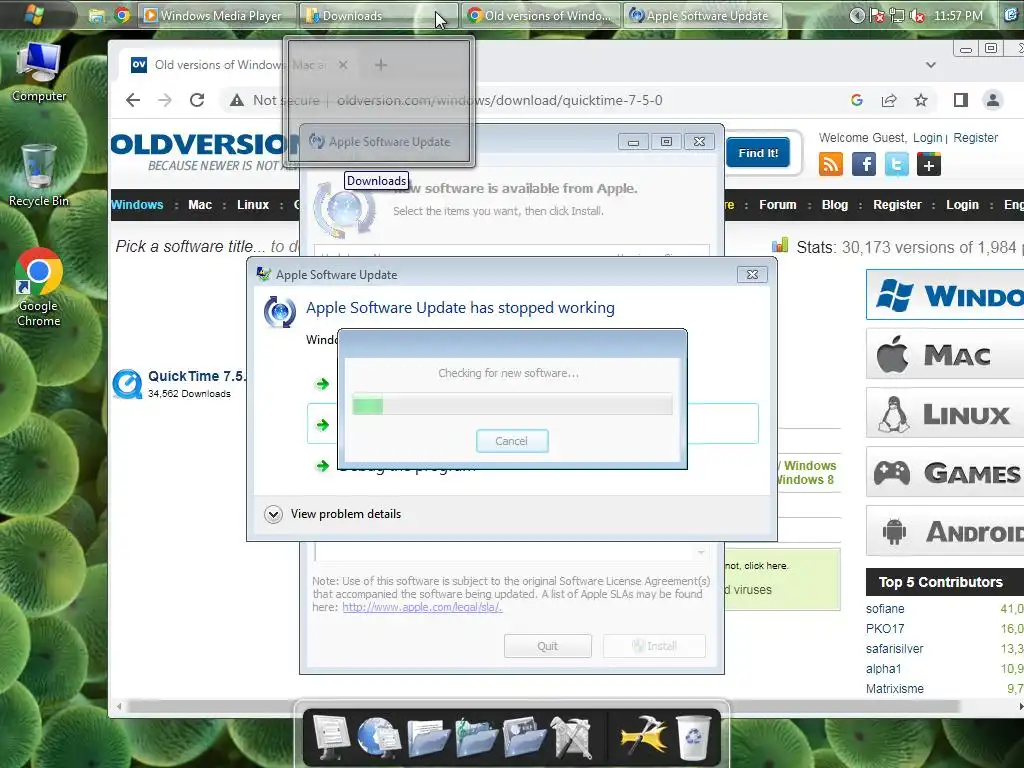Click the black plus share icon
The height and width of the screenshot is (768, 1024).
[929, 164]
